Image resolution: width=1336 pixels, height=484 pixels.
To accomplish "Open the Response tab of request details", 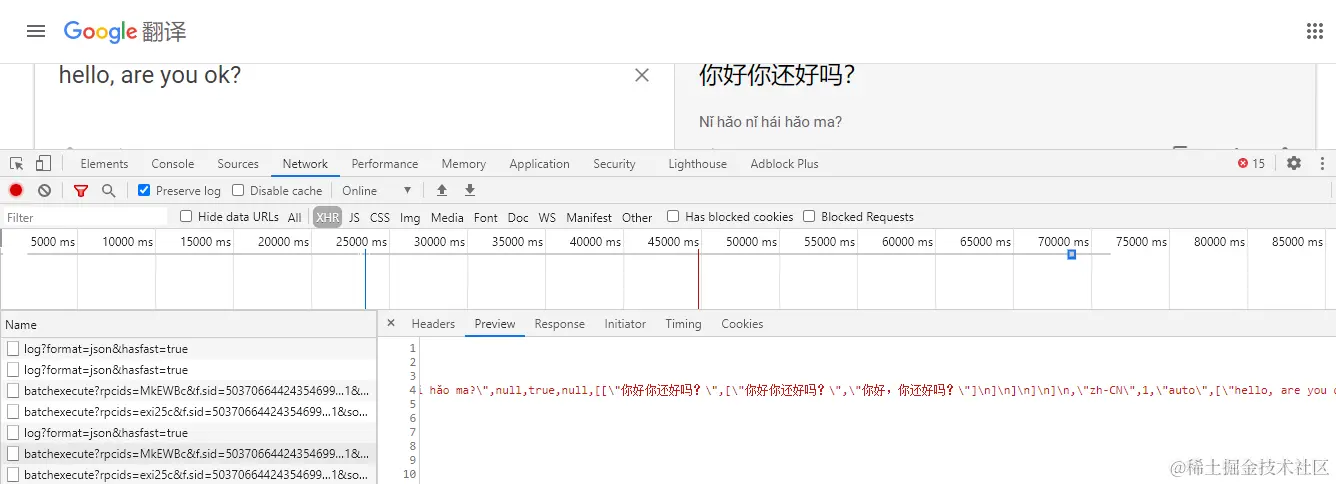I will [x=559, y=324].
